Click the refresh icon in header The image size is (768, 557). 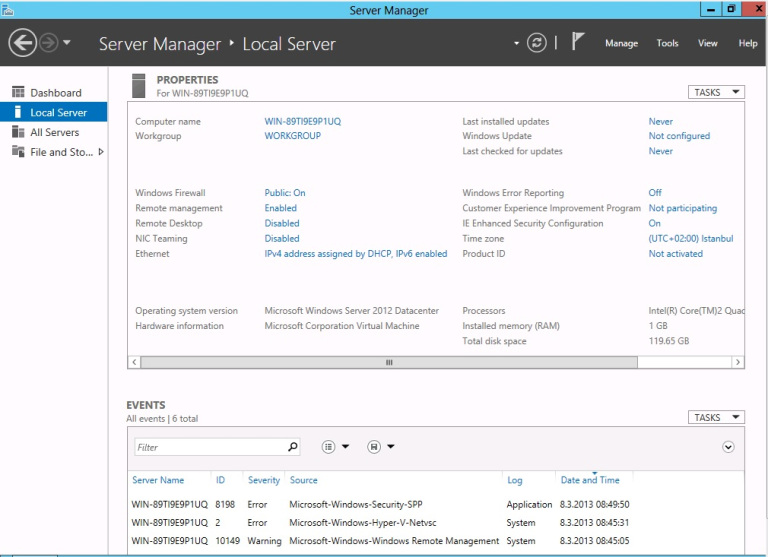(x=538, y=43)
